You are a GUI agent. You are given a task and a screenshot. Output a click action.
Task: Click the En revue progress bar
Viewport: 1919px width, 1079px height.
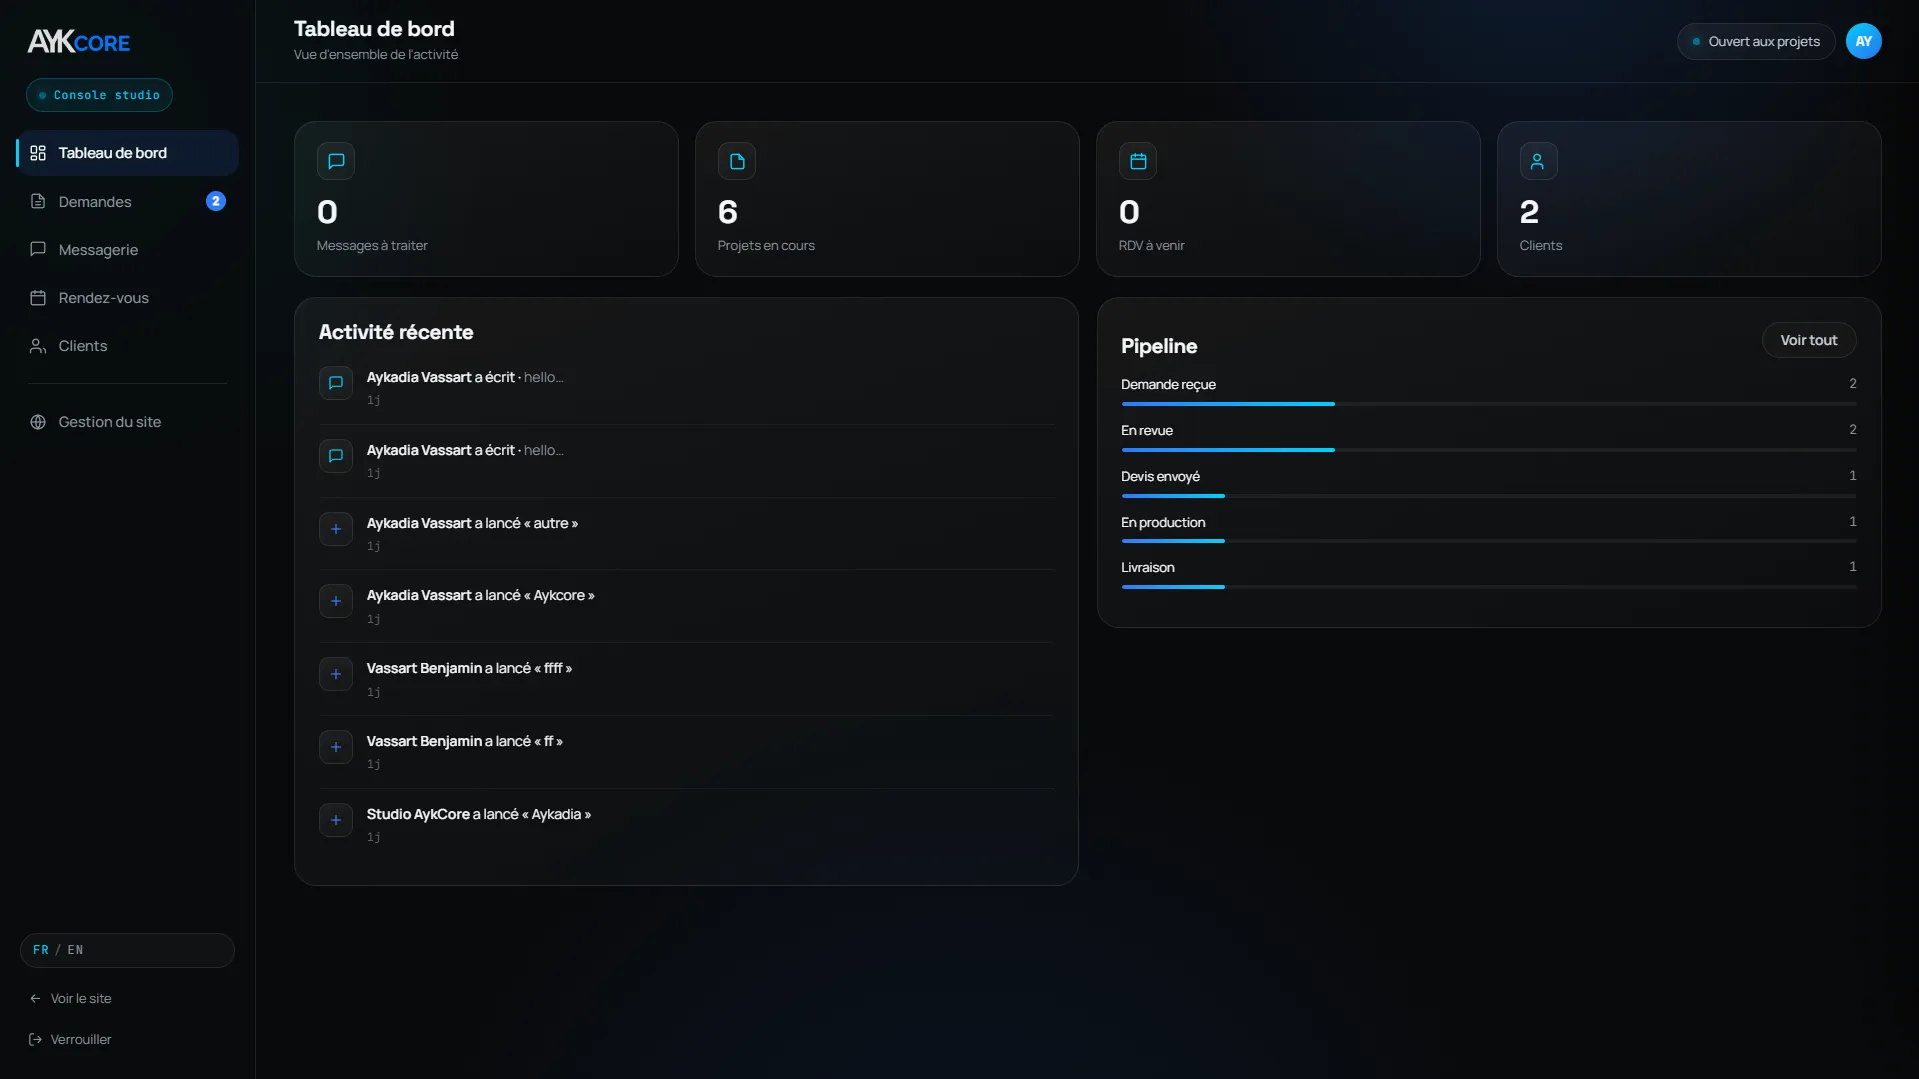click(x=1489, y=450)
